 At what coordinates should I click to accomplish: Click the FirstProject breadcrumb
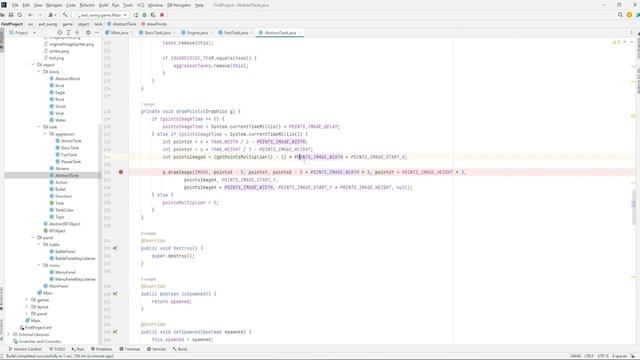[x=12, y=24]
